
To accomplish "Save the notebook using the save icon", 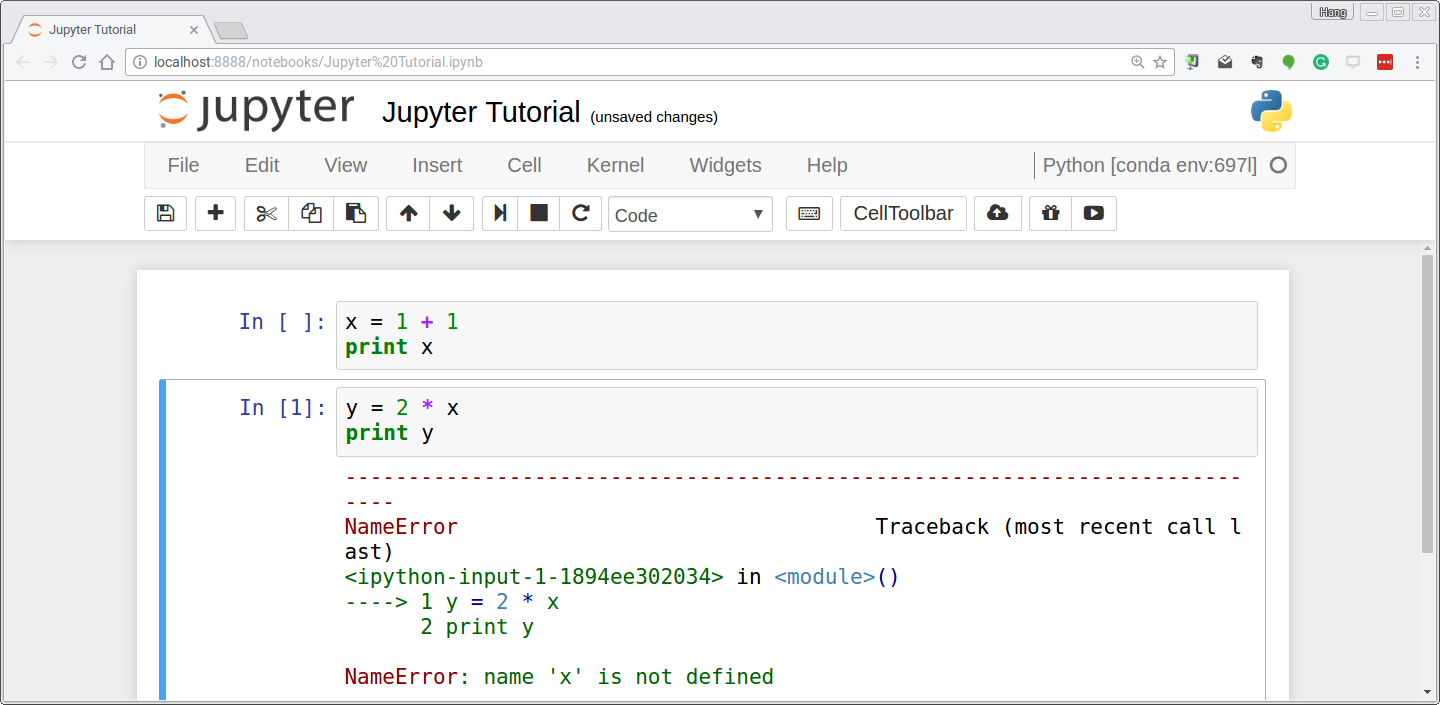I will click(165, 213).
